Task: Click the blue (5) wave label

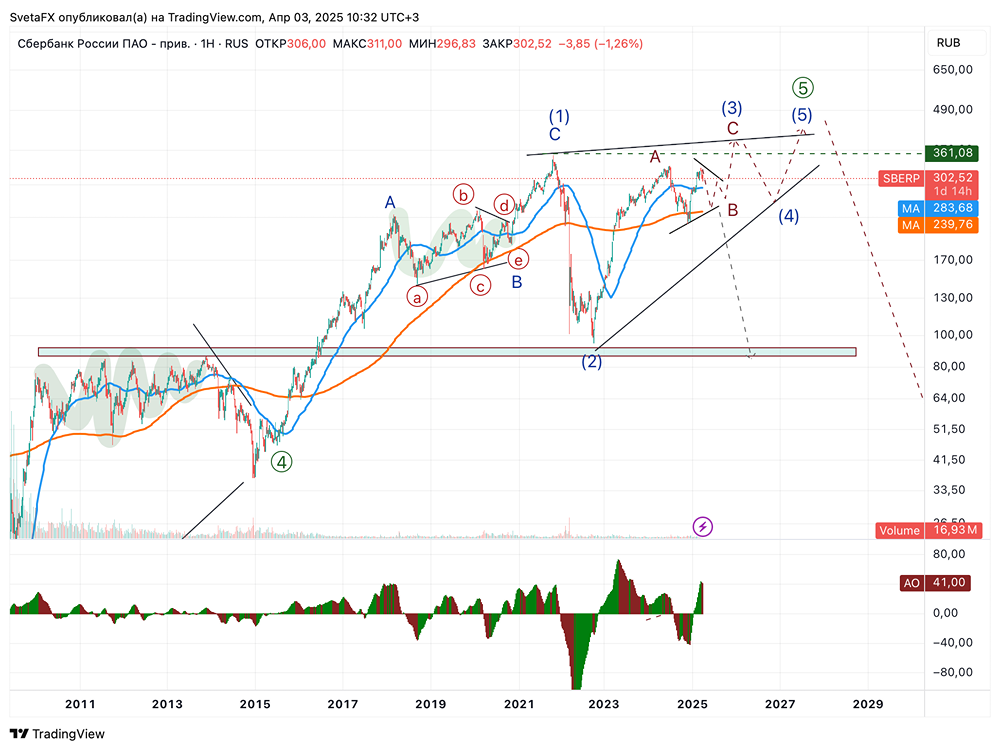Action: (x=802, y=115)
